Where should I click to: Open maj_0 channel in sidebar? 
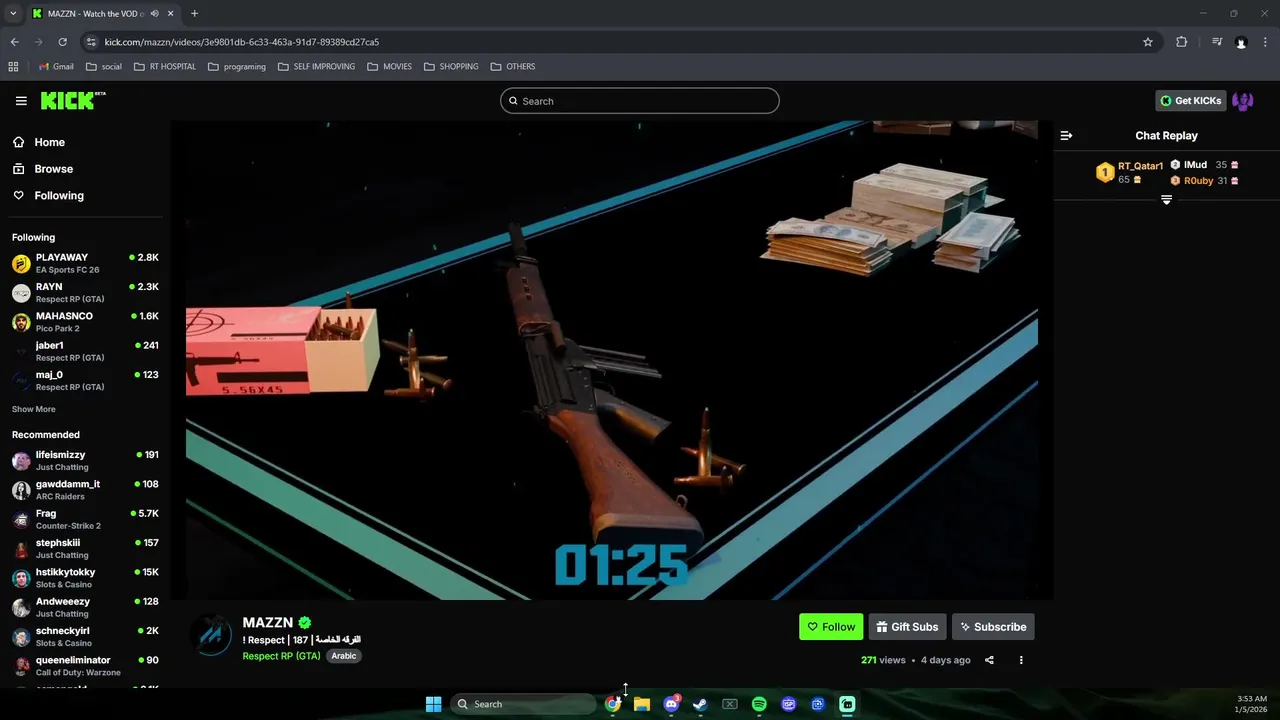click(x=85, y=380)
